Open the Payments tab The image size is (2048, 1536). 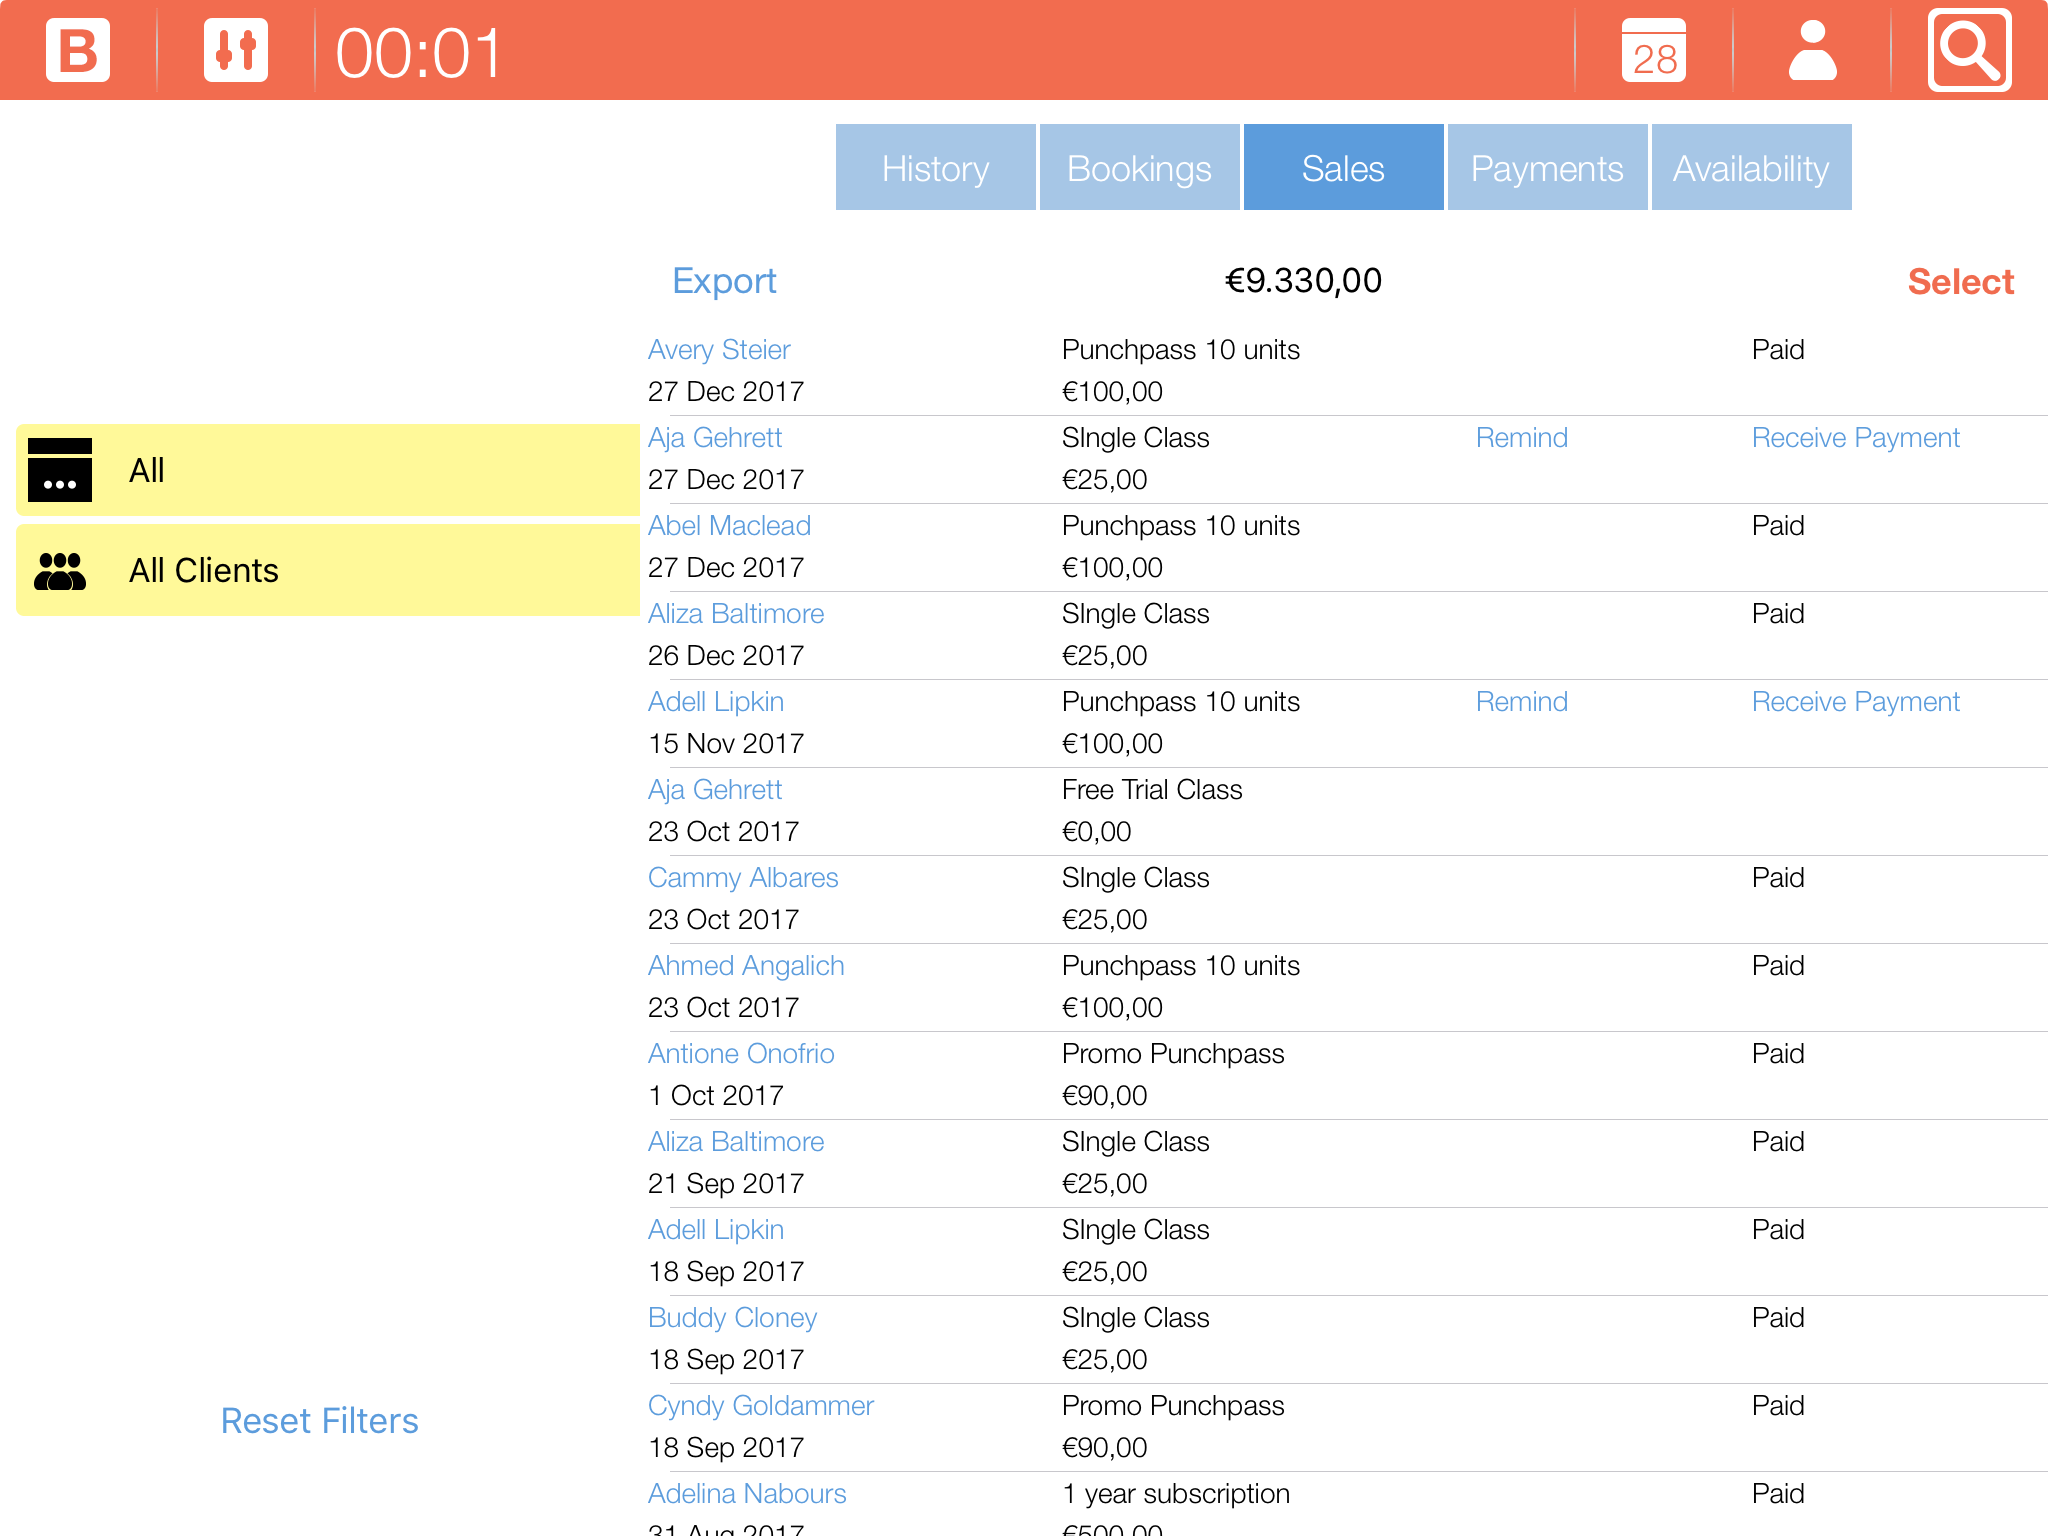1547,168
